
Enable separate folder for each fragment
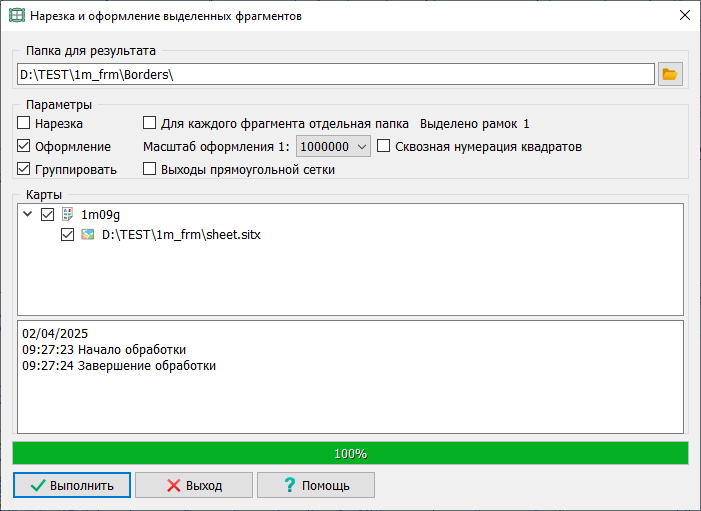point(150,124)
